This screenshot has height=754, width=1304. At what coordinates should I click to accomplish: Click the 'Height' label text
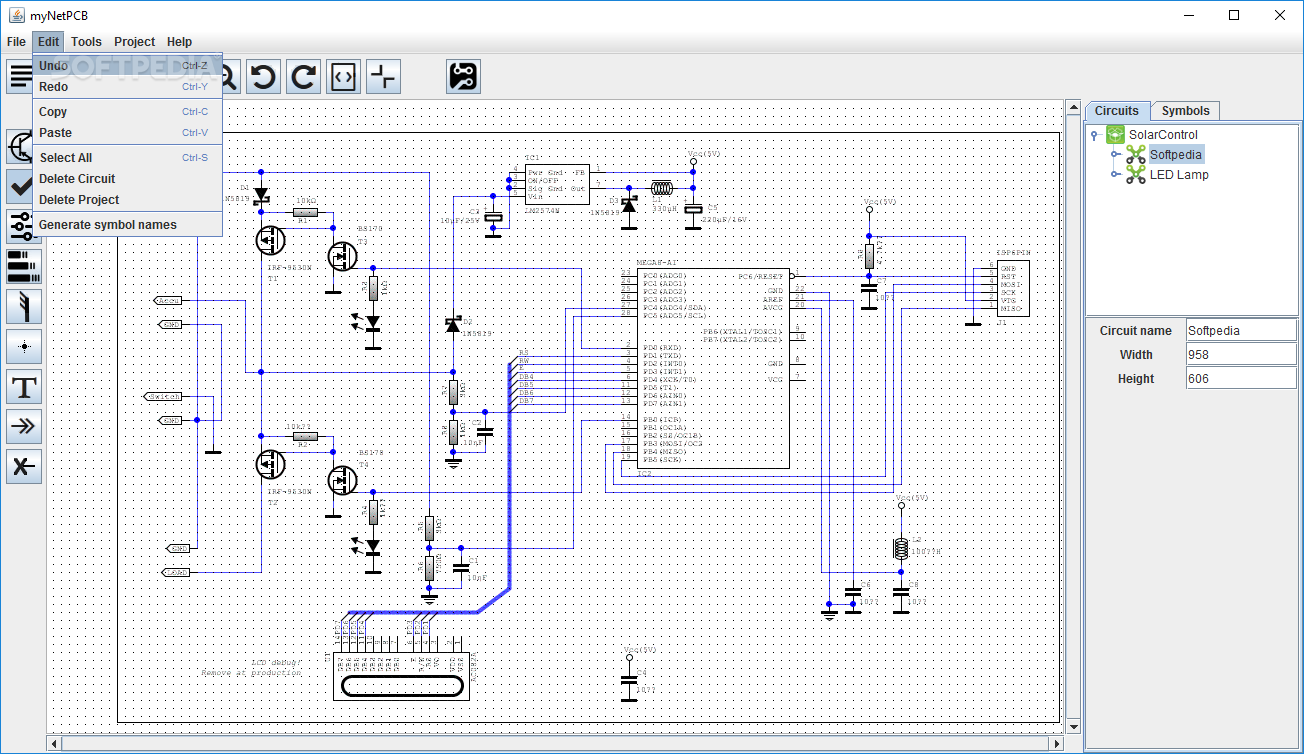coord(1135,379)
